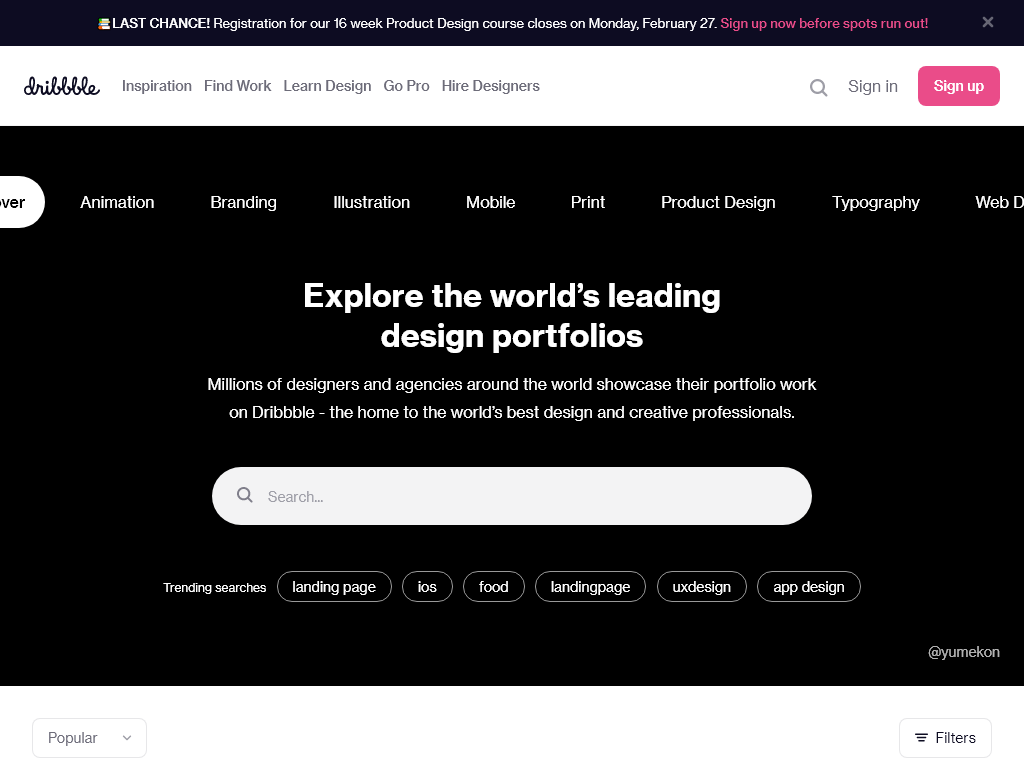This screenshot has height=768, width=1024.
Task: Click the Dribbble logo
Action: 61,86
